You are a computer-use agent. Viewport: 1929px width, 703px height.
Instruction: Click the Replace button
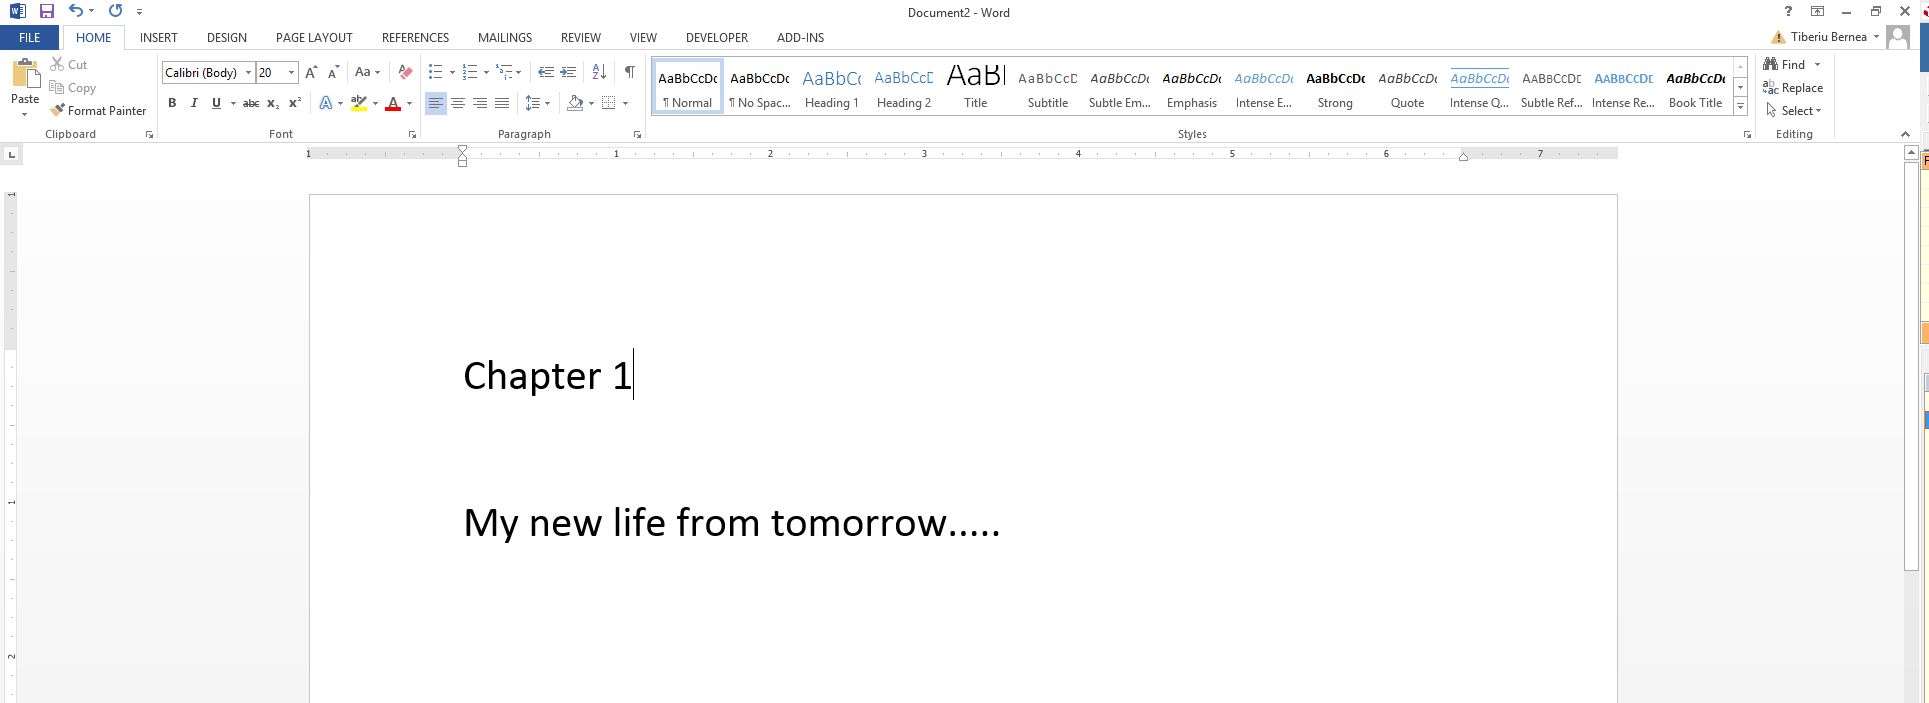pos(1793,88)
